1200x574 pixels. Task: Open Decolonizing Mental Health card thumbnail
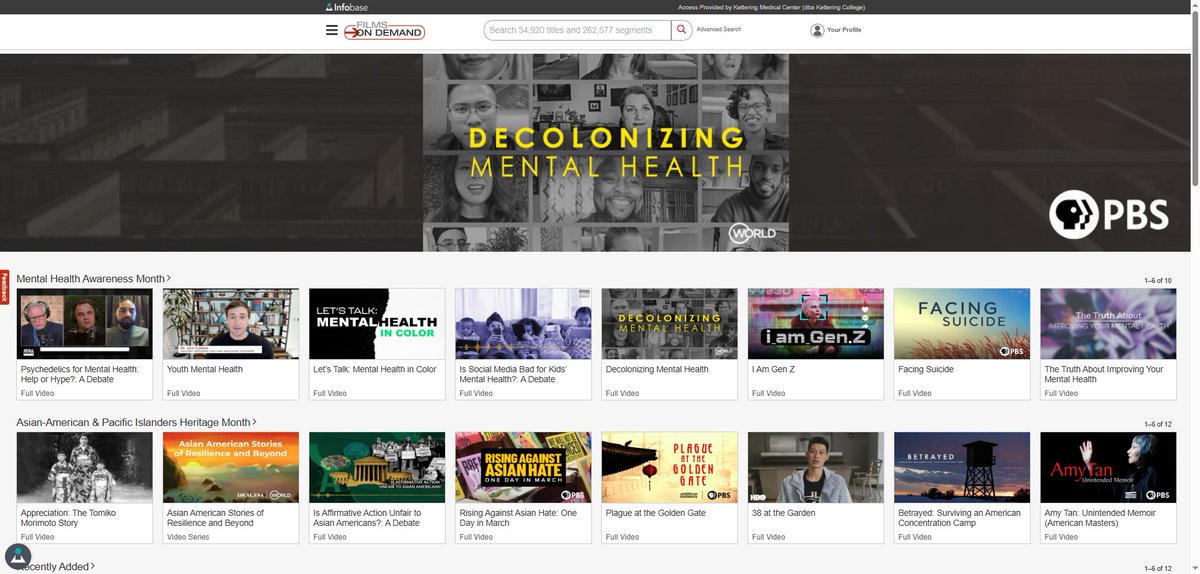[669, 324]
